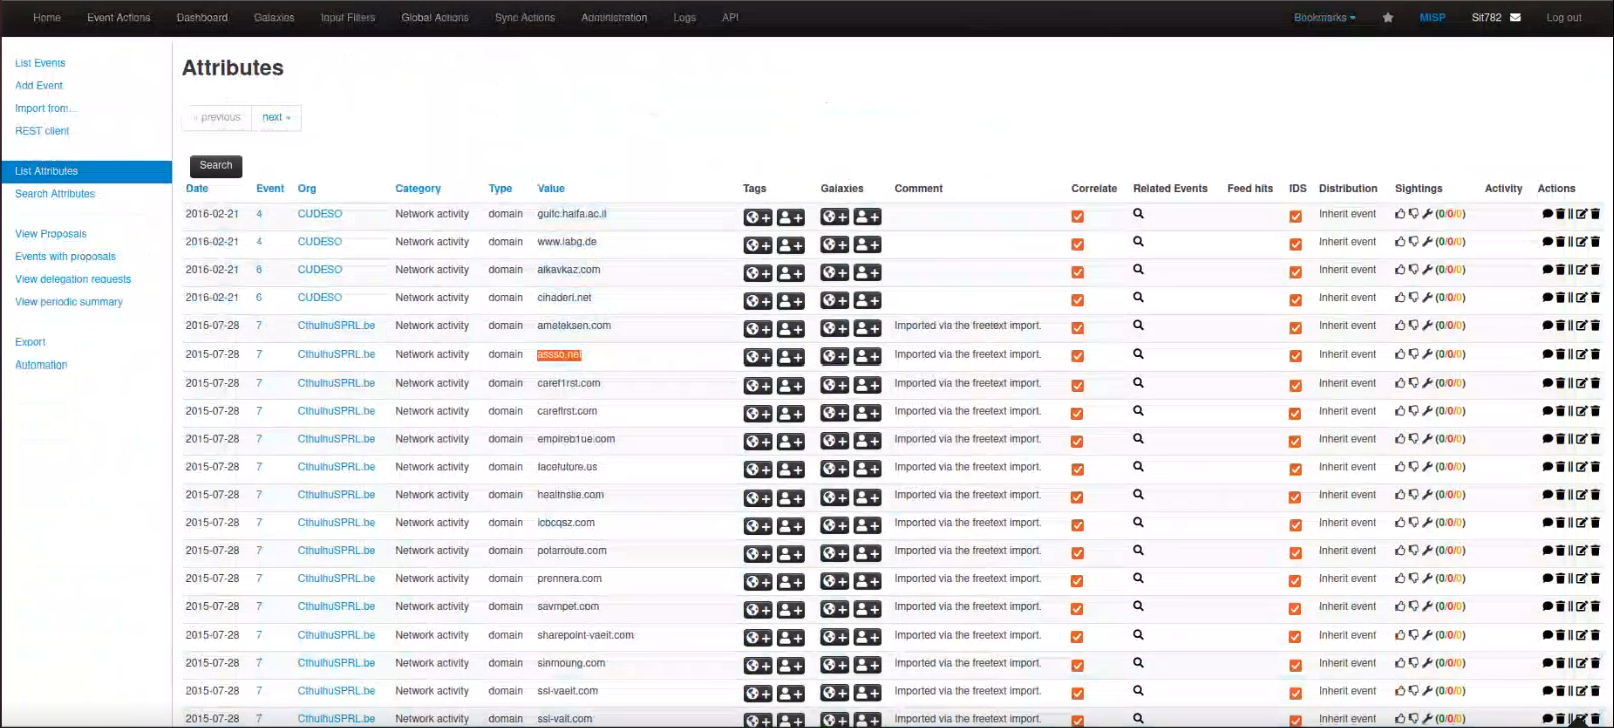Add a local tag to www.iabg.de
The width and height of the screenshot is (1614, 728).
790,245
